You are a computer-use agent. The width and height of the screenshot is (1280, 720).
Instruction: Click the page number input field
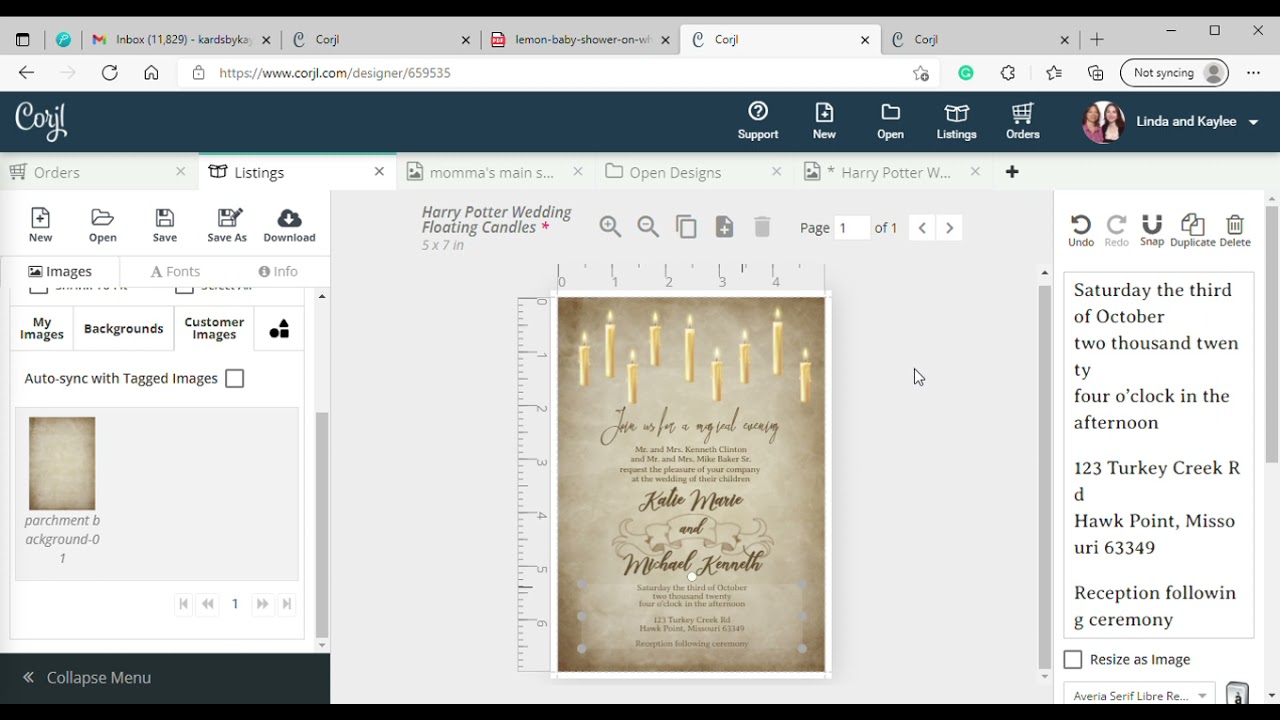click(x=852, y=228)
